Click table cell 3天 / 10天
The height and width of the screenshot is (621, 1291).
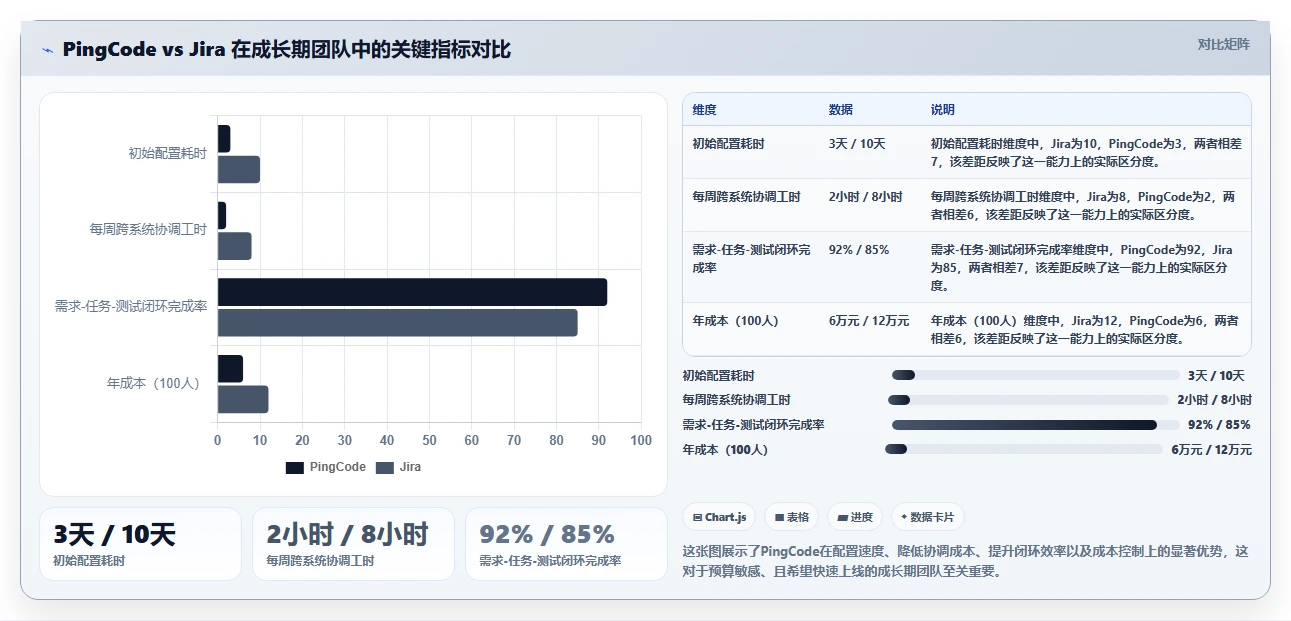857,144
